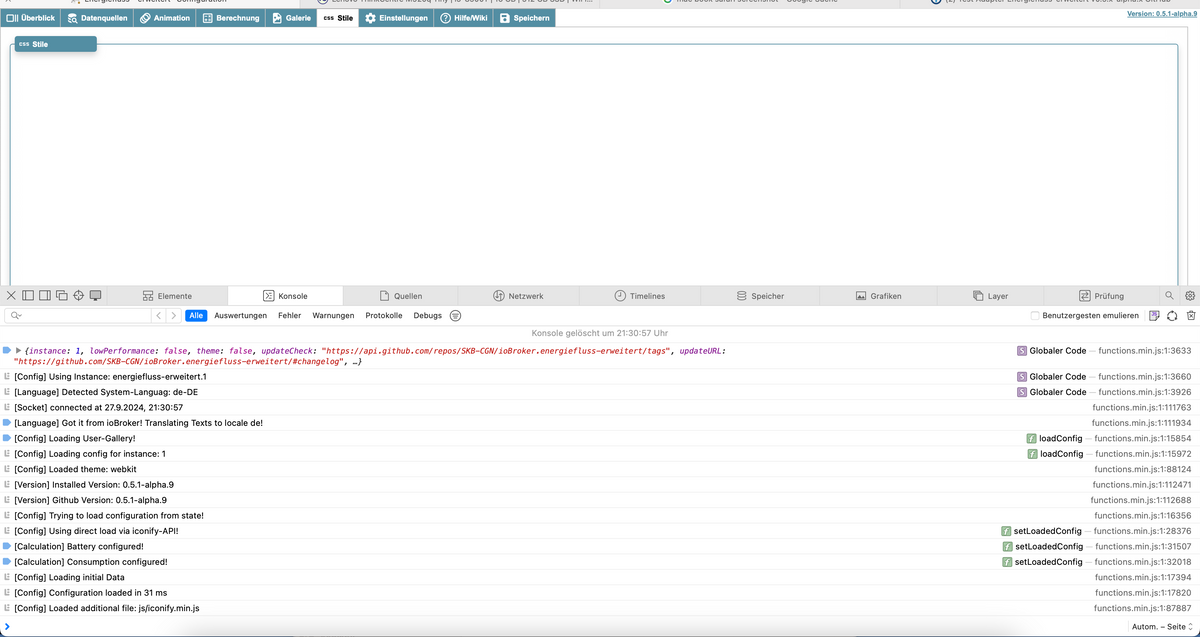Open source link functions.min.js:1:3660
Image resolution: width=1200 pixels, height=637 pixels.
[x=1145, y=377]
